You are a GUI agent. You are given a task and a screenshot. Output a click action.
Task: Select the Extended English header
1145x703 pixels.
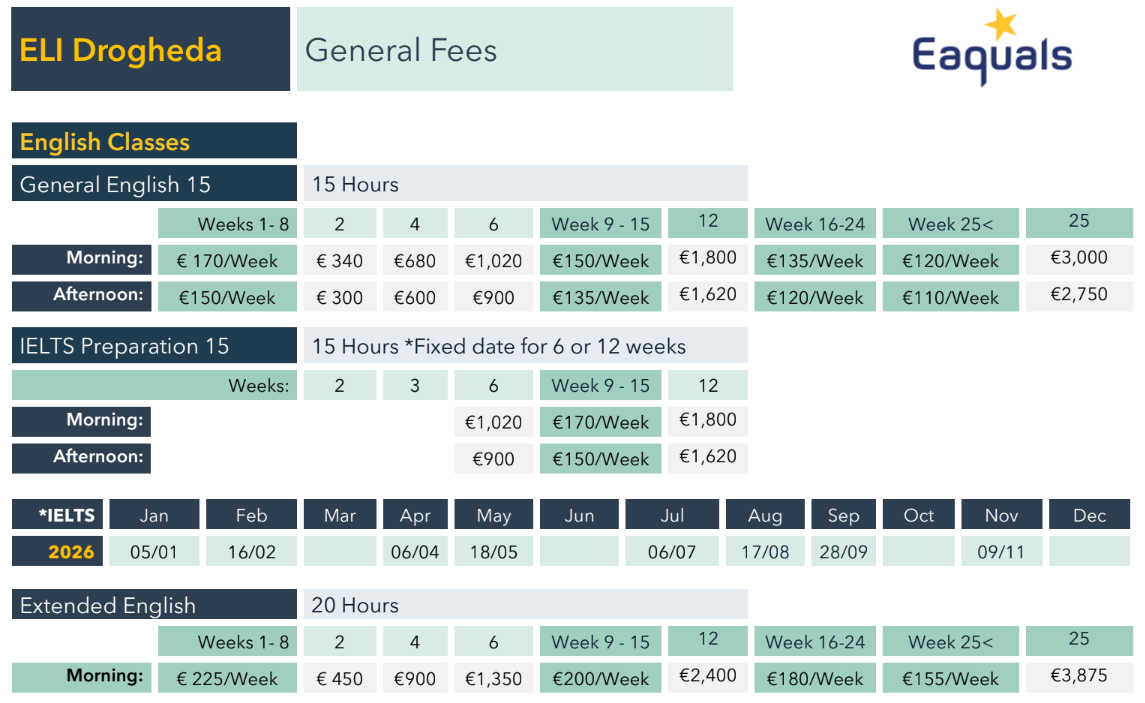tap(154, 605)
